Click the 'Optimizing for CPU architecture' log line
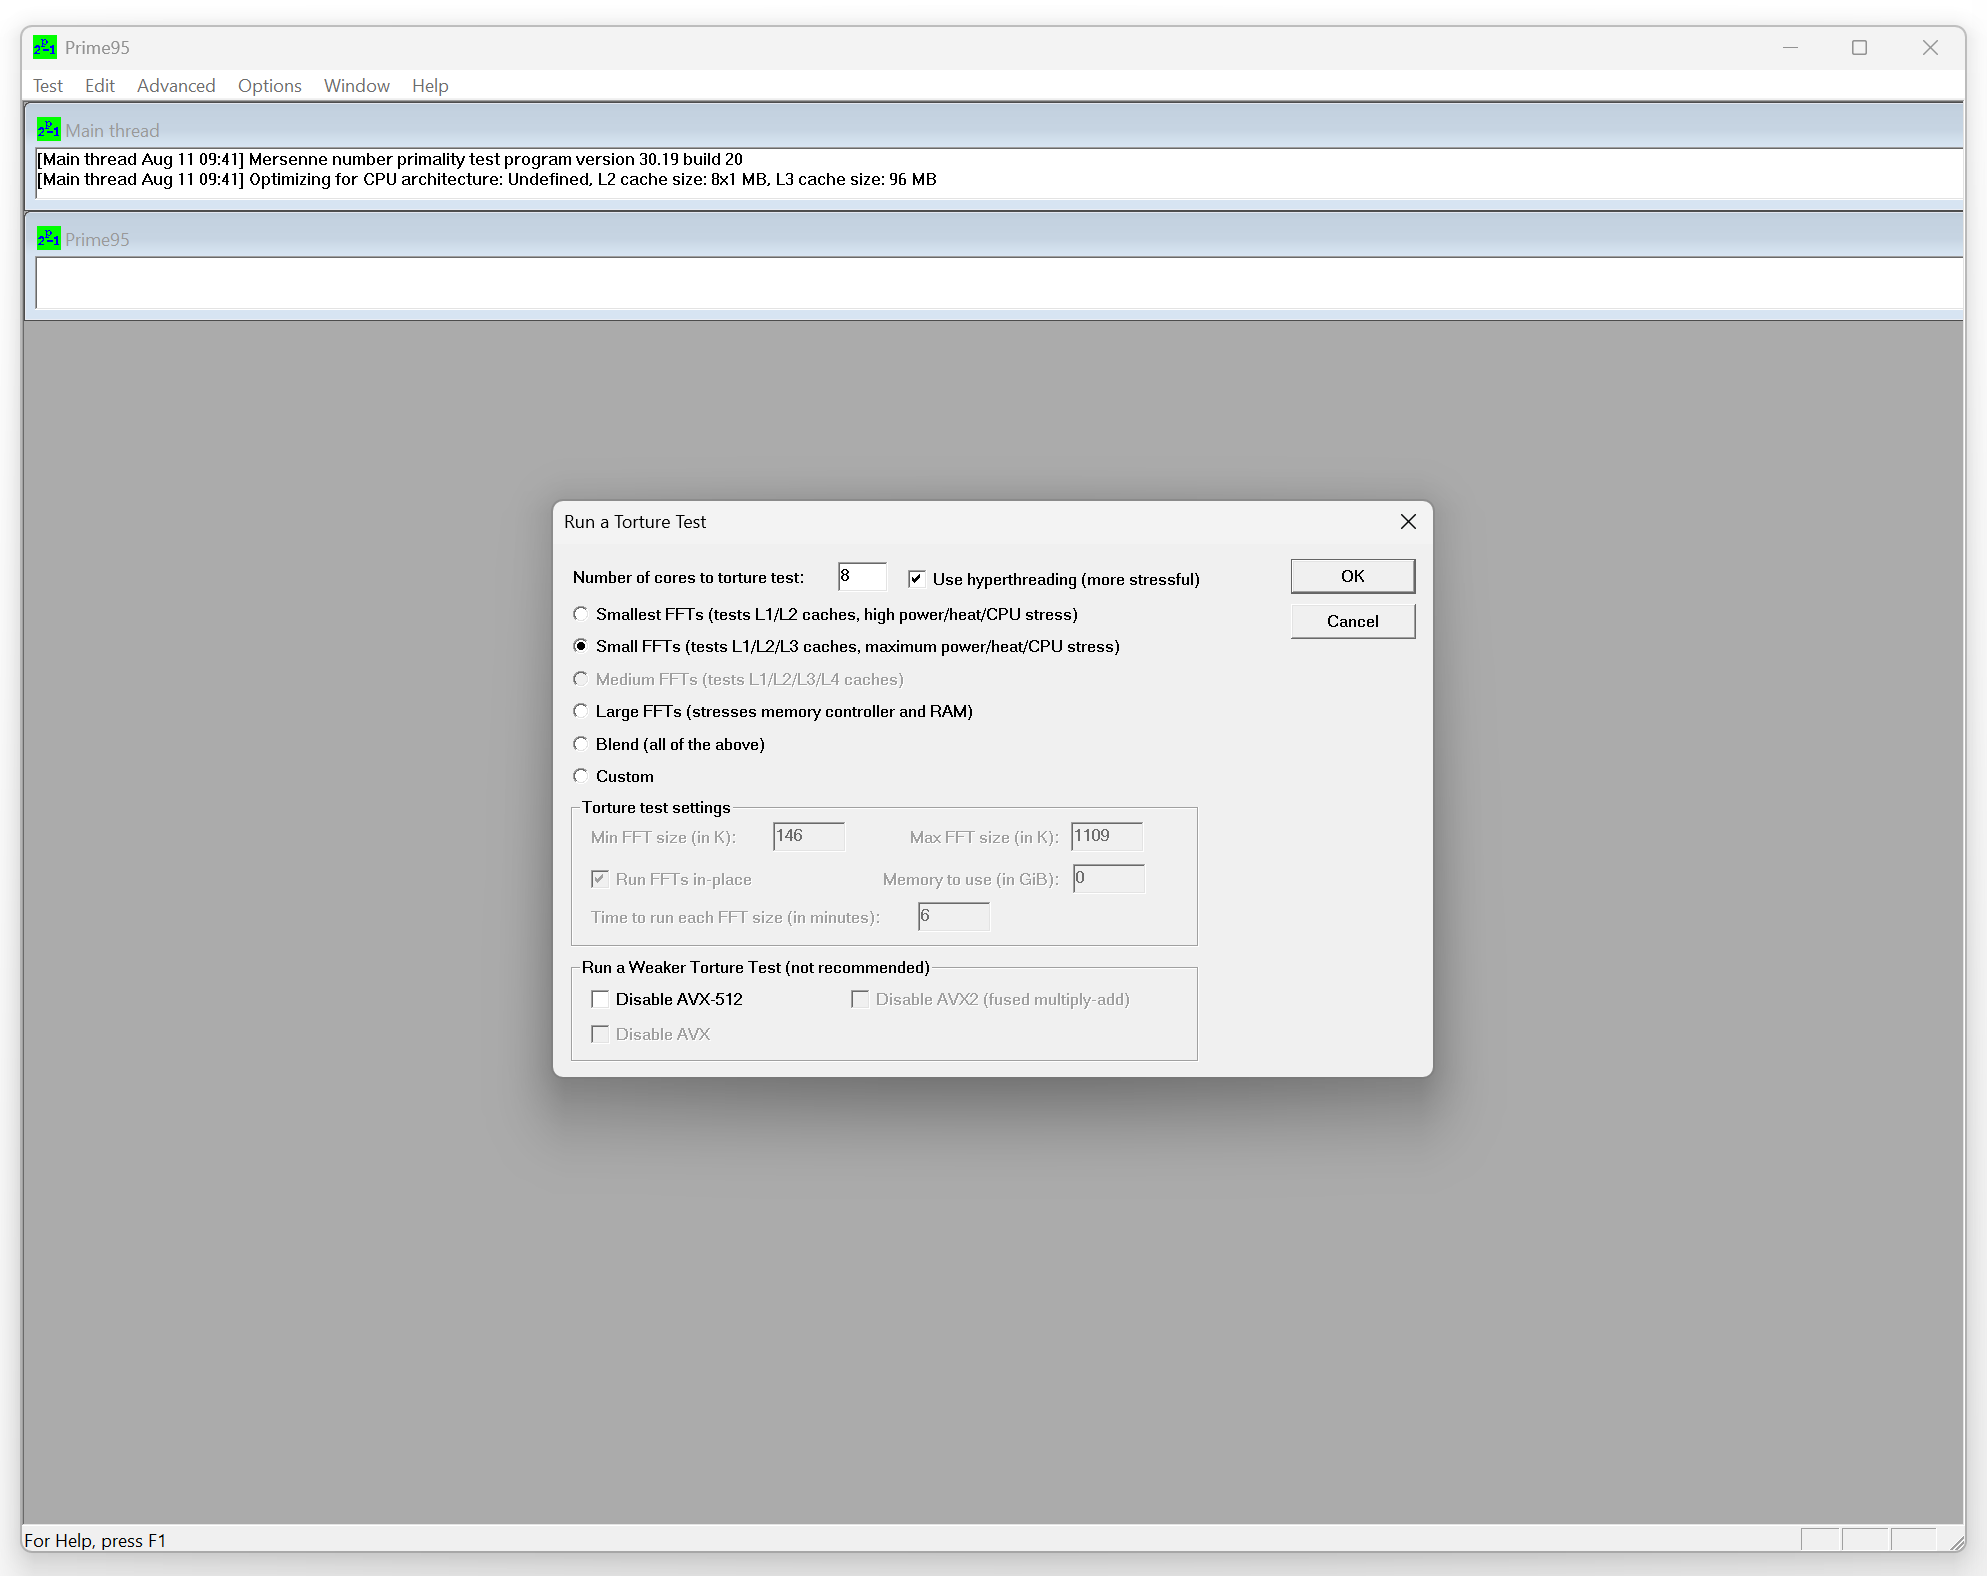Screen dimensions: 1987x1576 [487, 180]
